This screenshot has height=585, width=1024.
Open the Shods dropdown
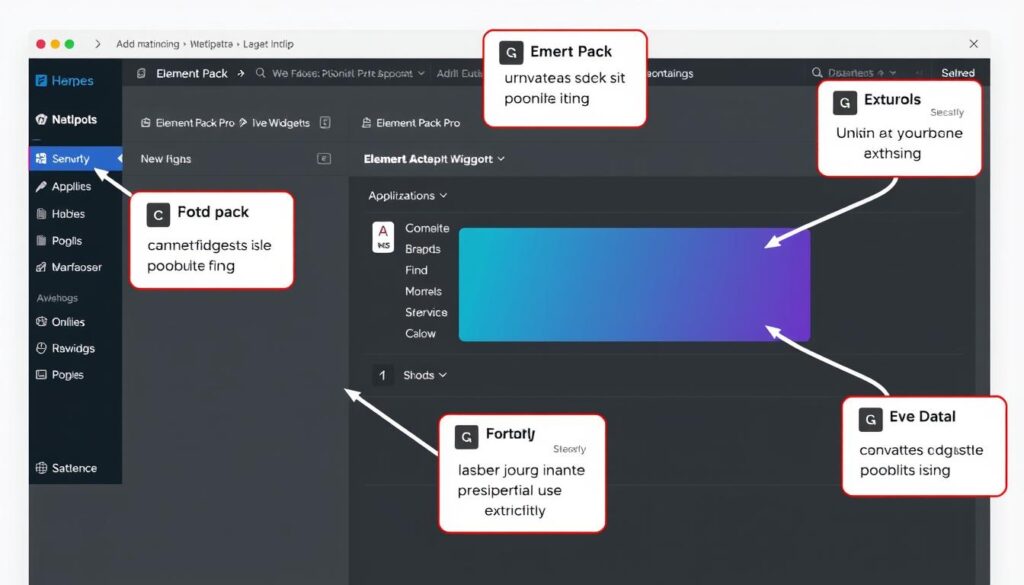click(x=425, y=375)
